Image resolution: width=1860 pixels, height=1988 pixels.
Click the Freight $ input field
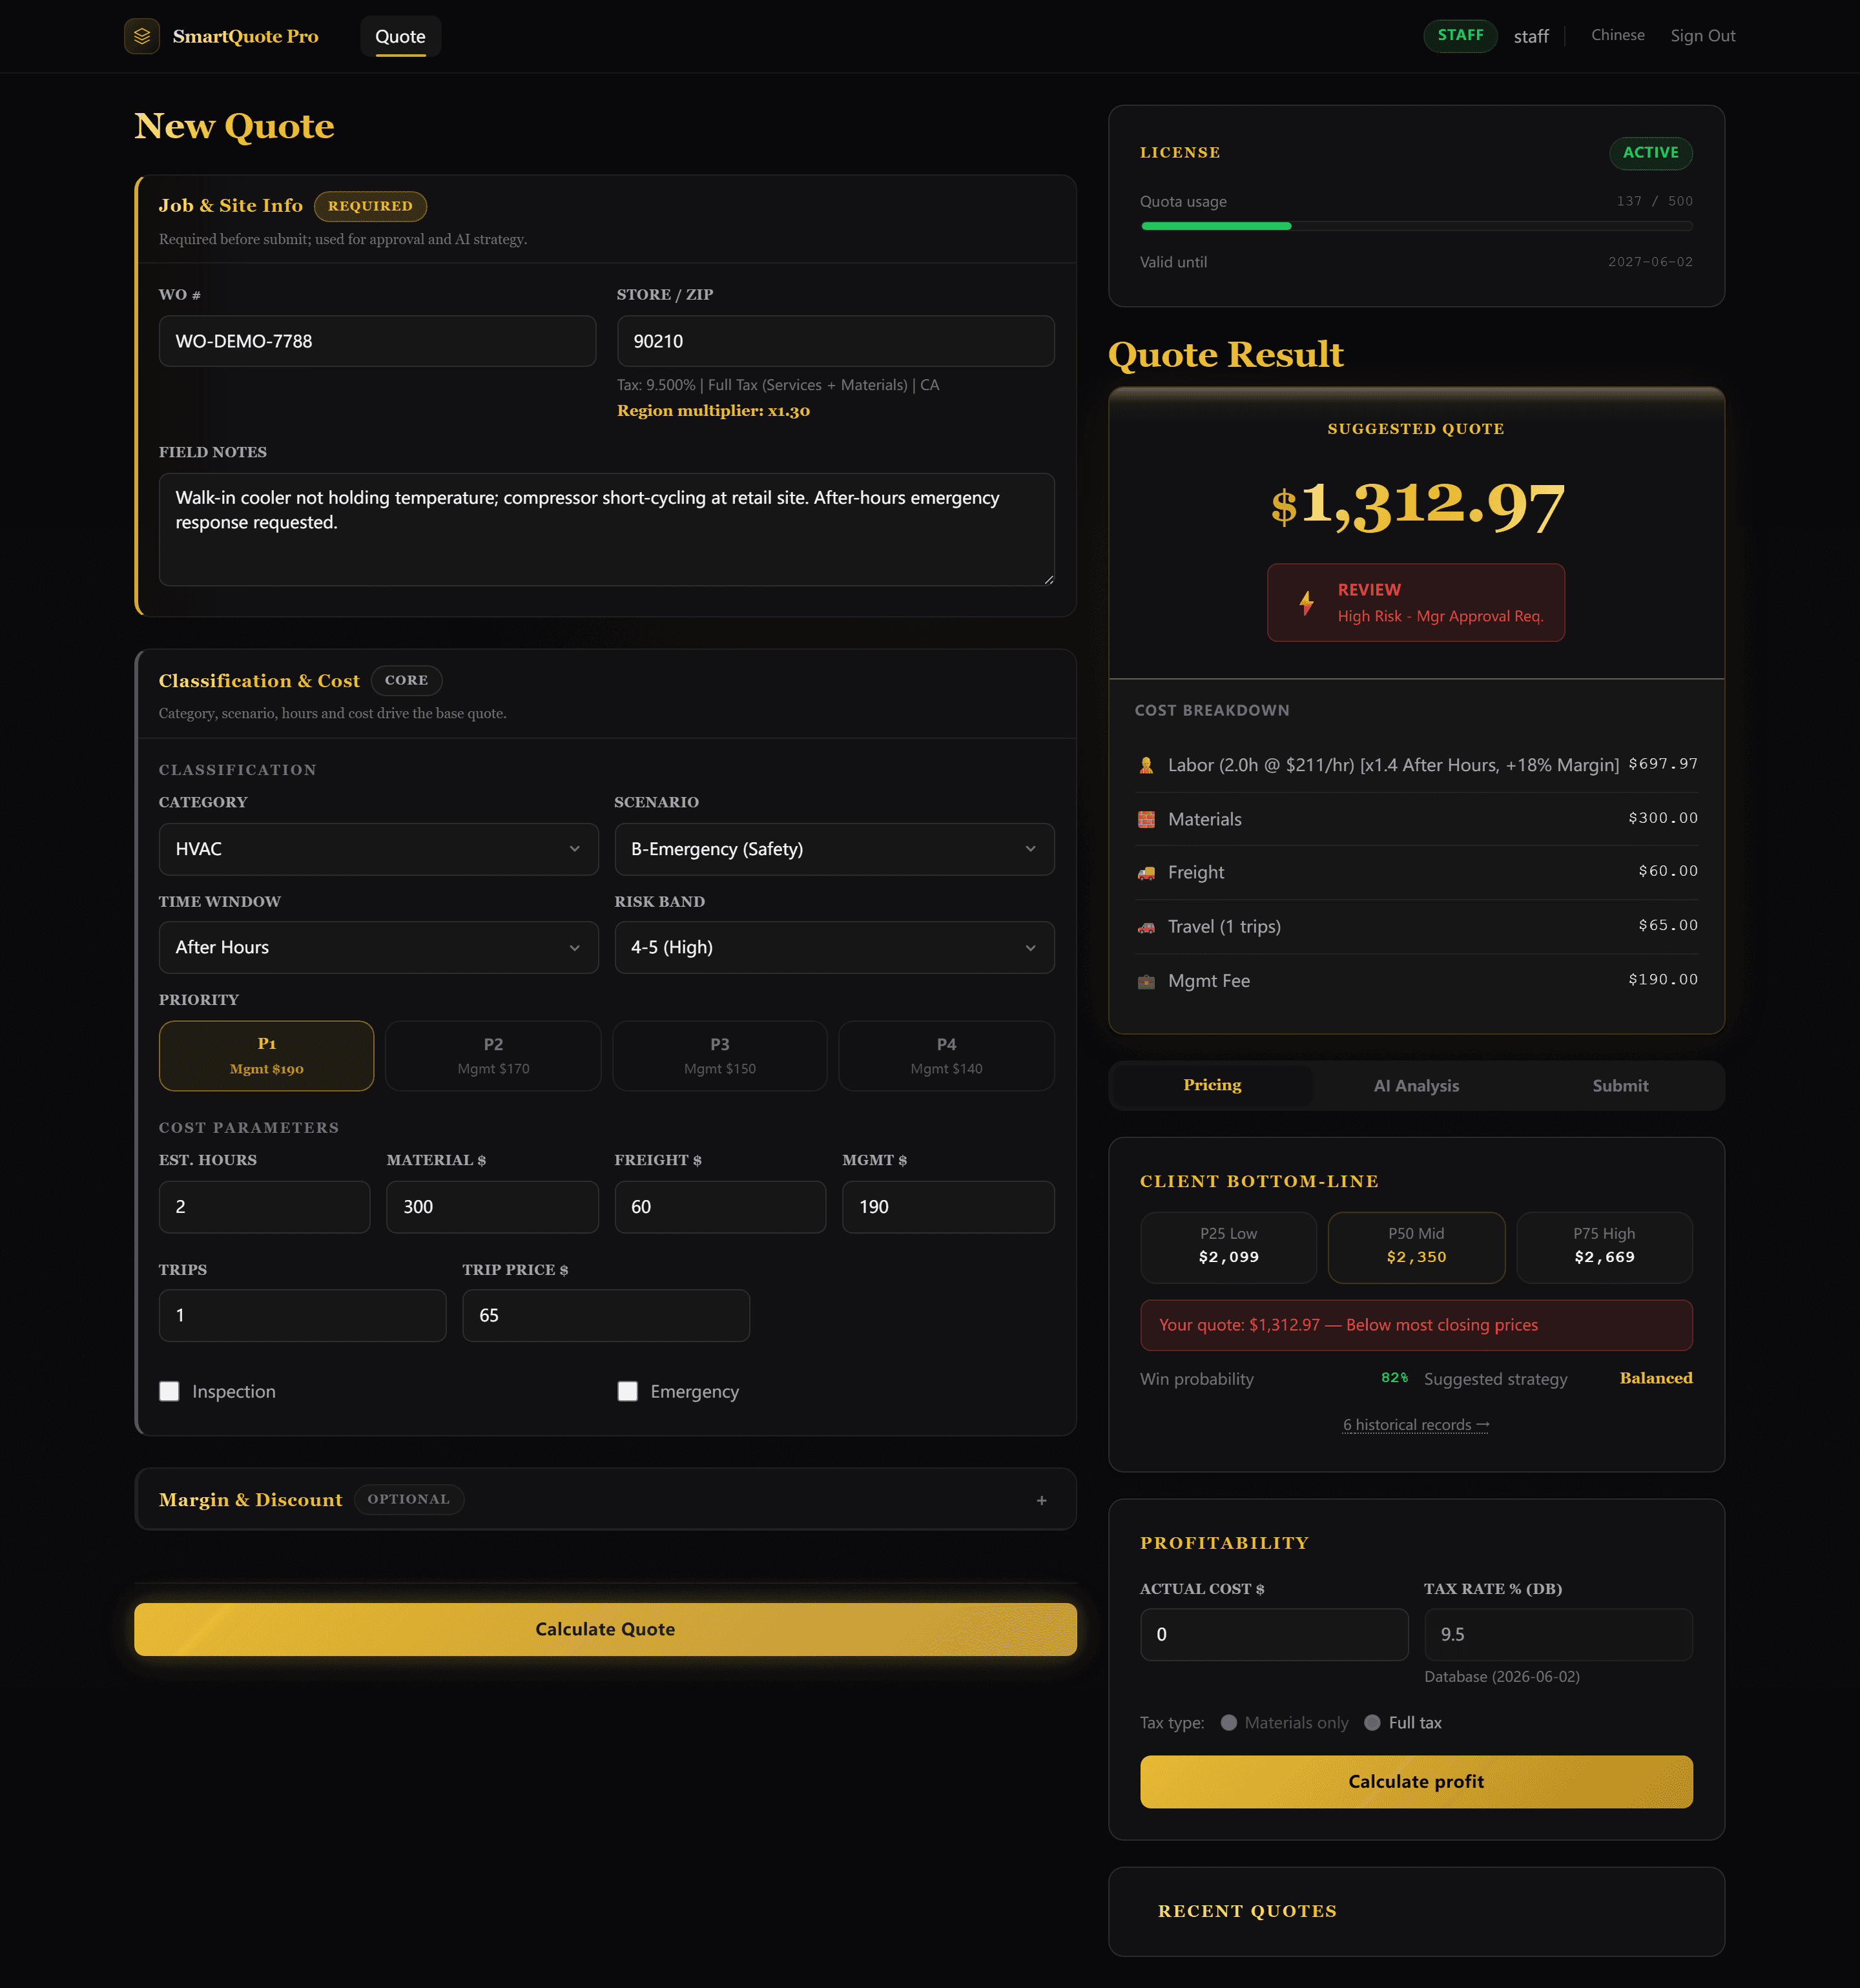pos(720,1207)
